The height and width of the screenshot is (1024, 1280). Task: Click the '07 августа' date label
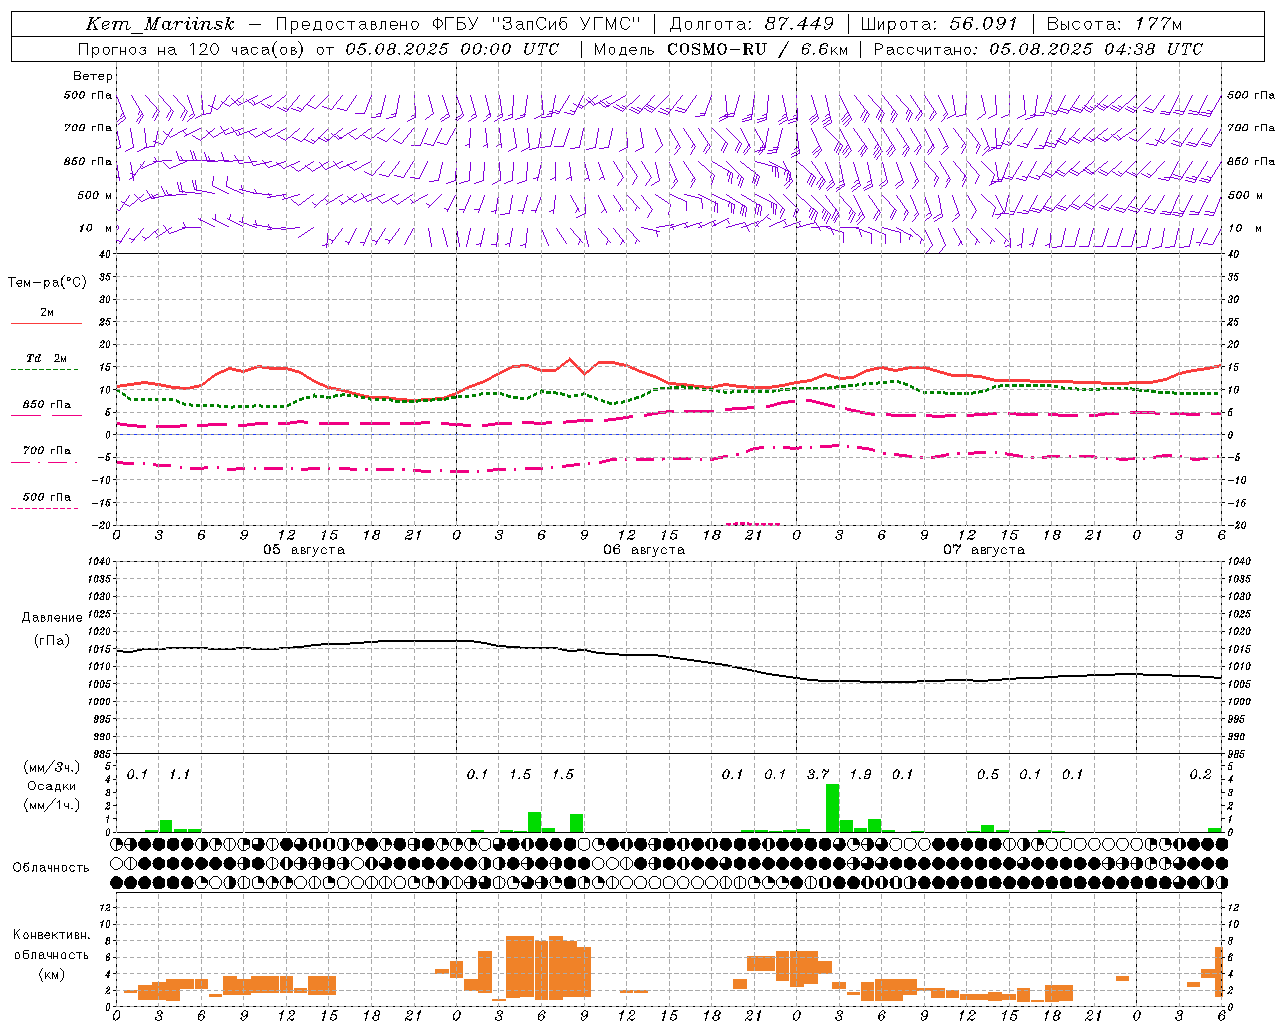984,550
